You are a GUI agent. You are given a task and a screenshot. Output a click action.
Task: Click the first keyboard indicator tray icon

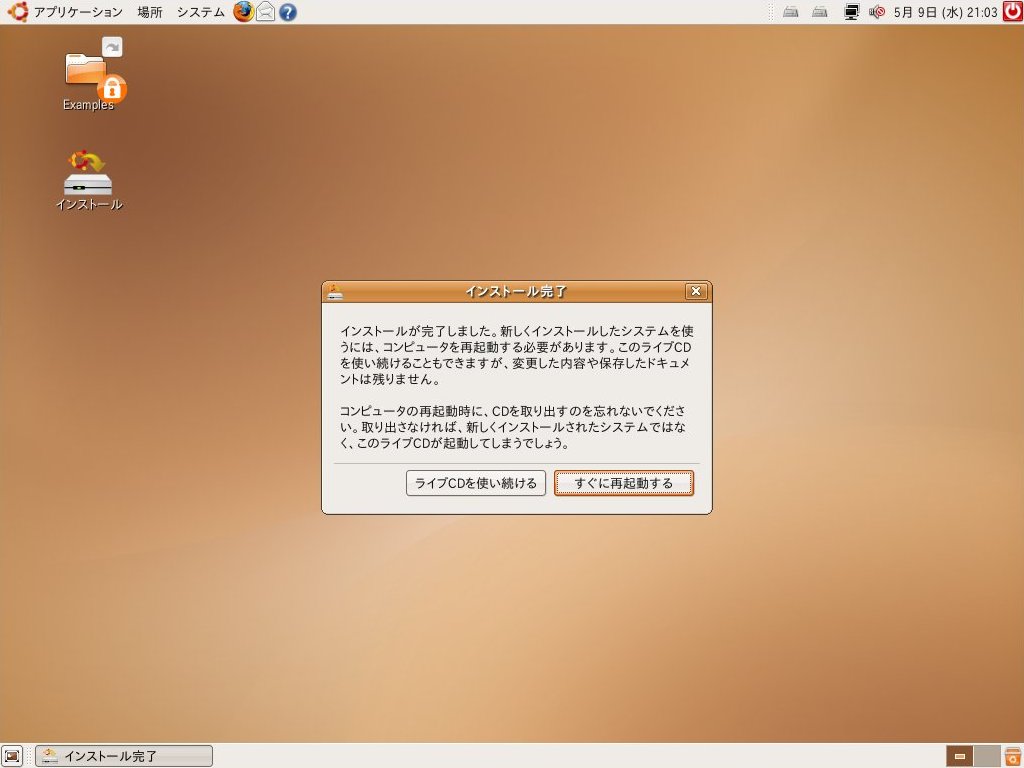tap(791, 12)
